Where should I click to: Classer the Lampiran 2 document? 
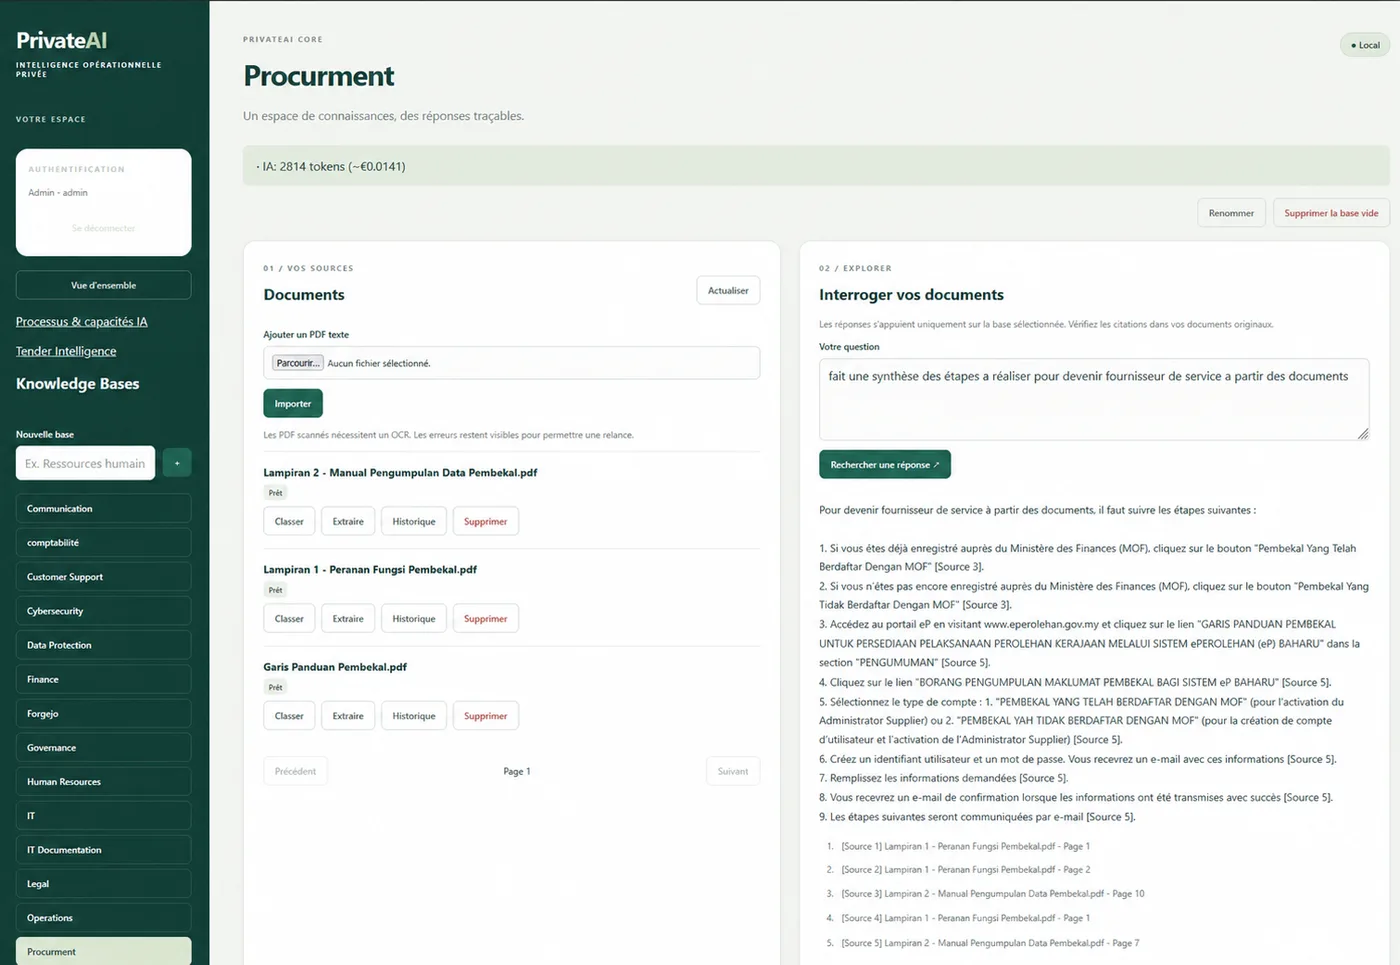pyautogui.click(x=289, y=521)
